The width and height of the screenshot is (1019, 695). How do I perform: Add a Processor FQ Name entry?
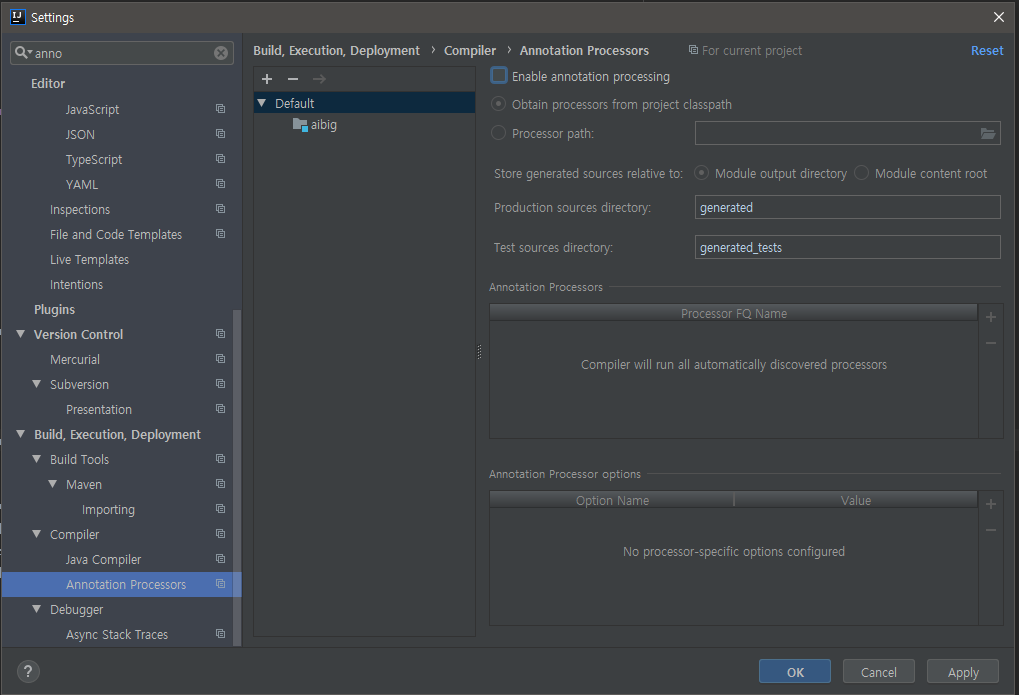point(990,317)
